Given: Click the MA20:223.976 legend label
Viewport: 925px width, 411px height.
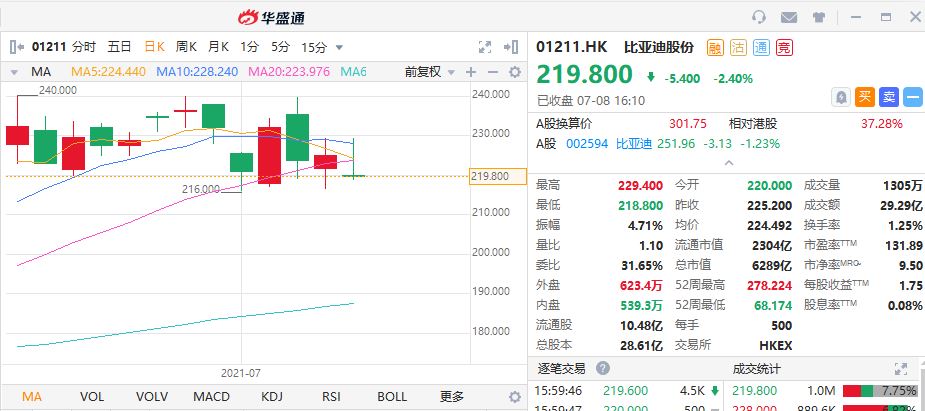Looking at the screenshot, I should (288, 72).
